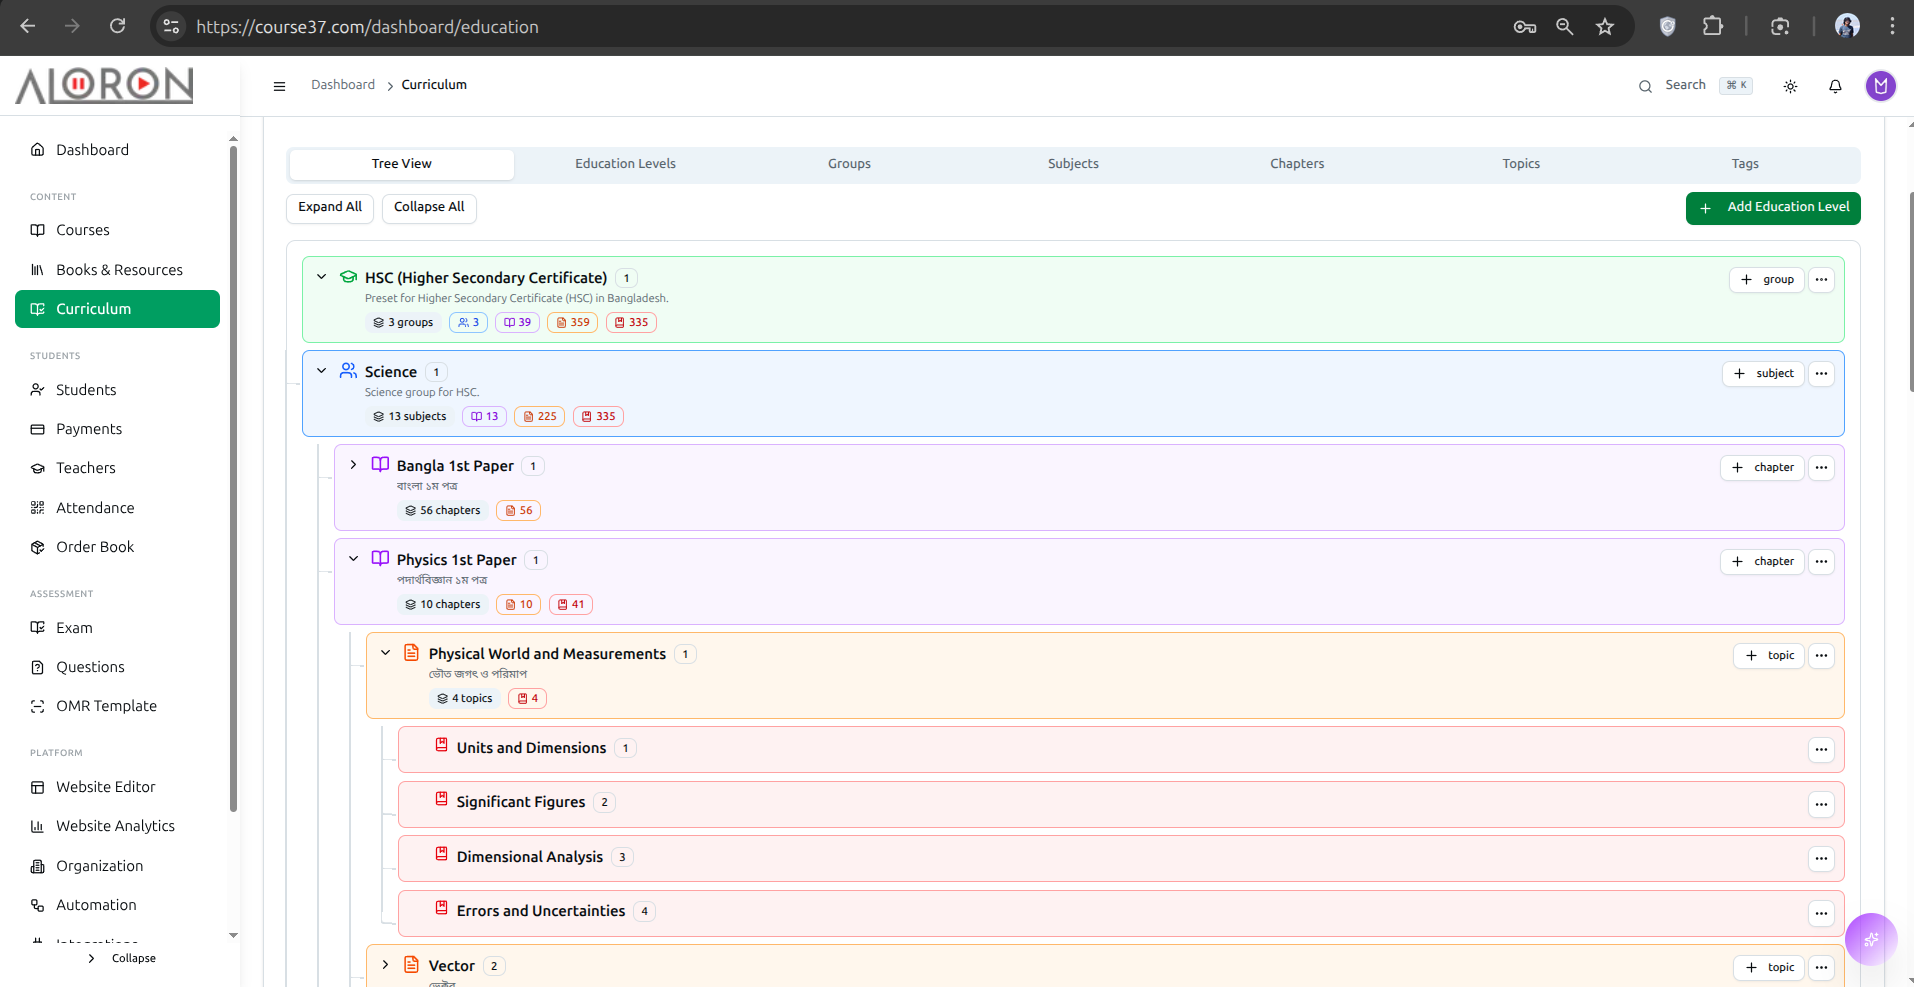Switch to the Education Levels tab
This screenshot has width=1914, height=987.
pos(625,164)
